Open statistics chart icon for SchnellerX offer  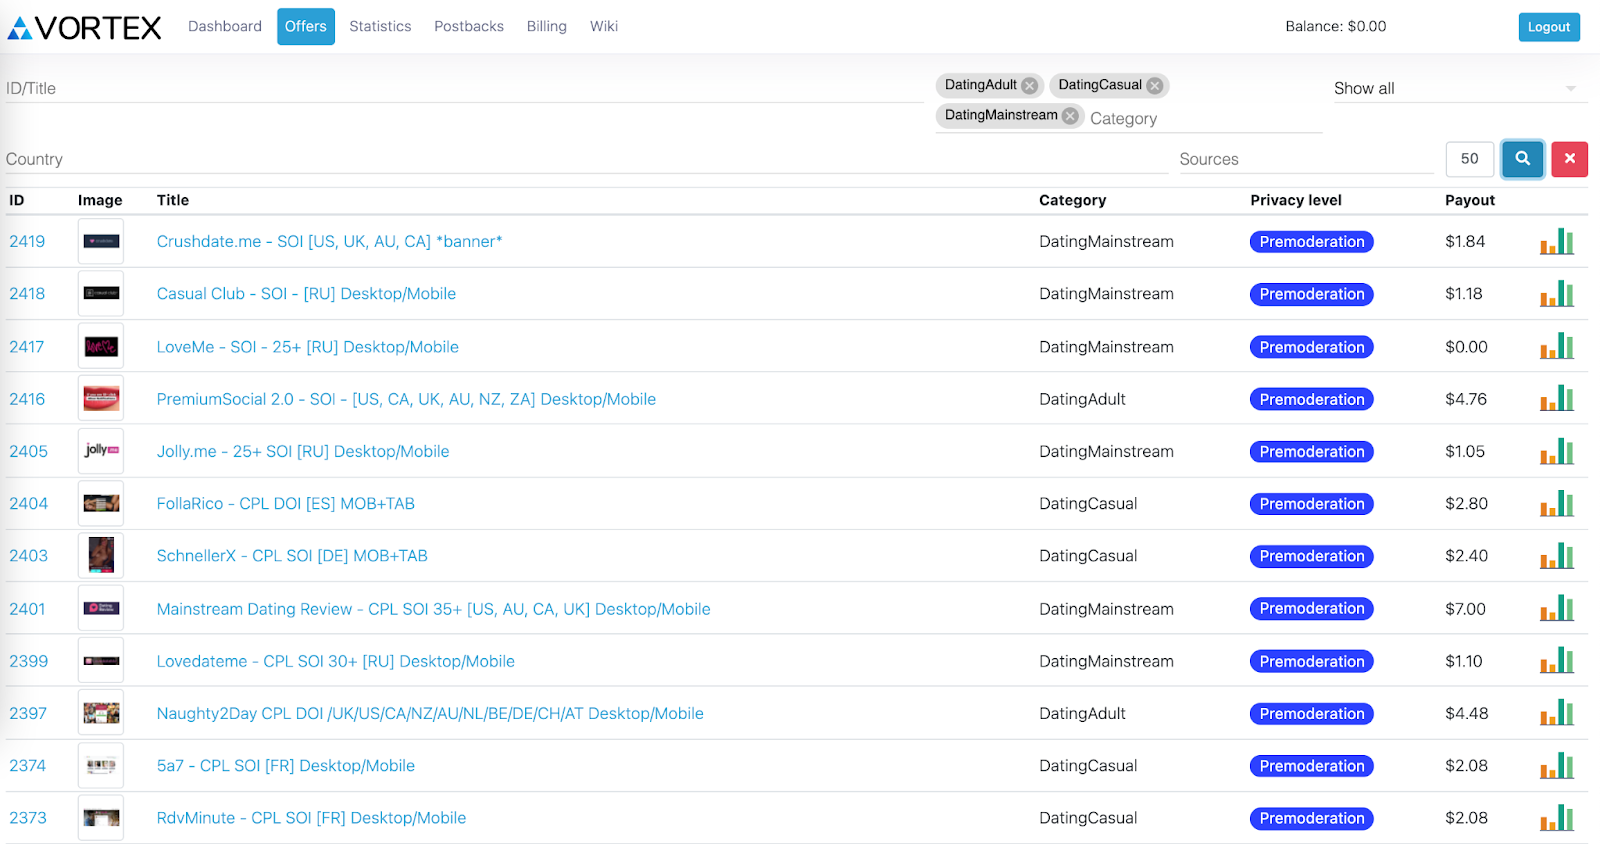pyautogui.click(x=1557, y=556)
